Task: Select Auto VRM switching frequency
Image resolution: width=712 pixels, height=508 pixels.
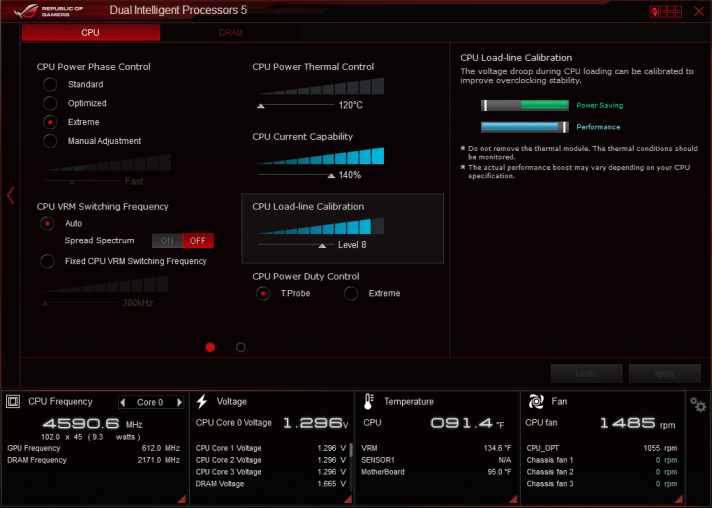Action: coord(47,223)
